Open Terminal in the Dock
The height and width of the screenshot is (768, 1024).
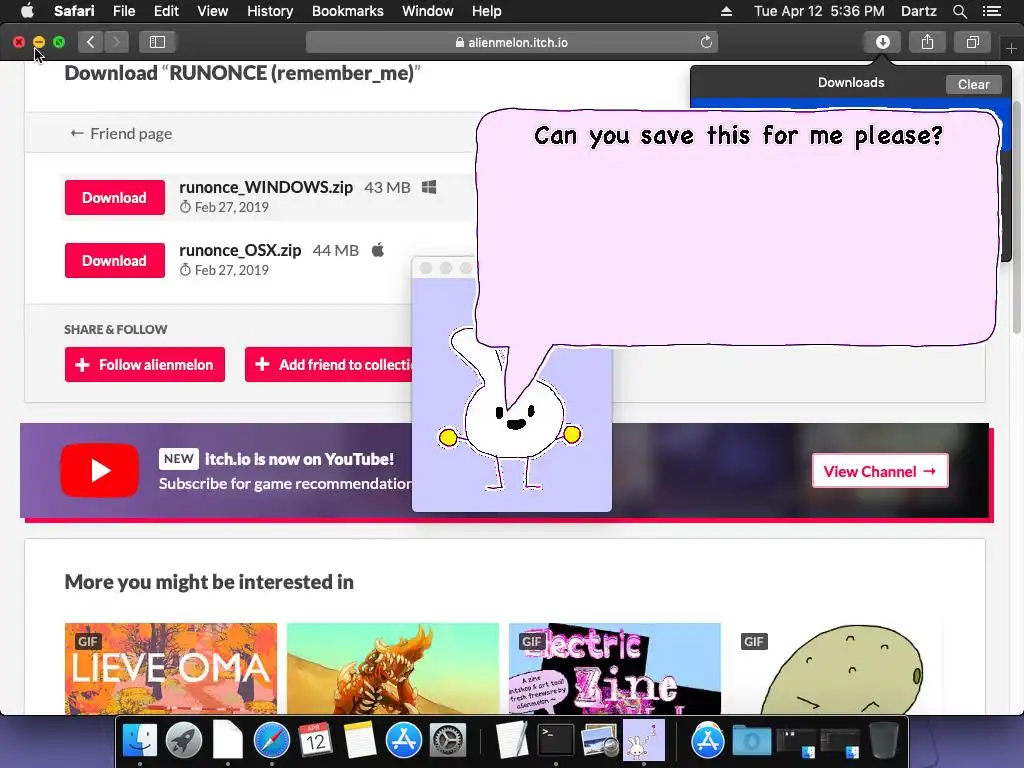(556, 741)
